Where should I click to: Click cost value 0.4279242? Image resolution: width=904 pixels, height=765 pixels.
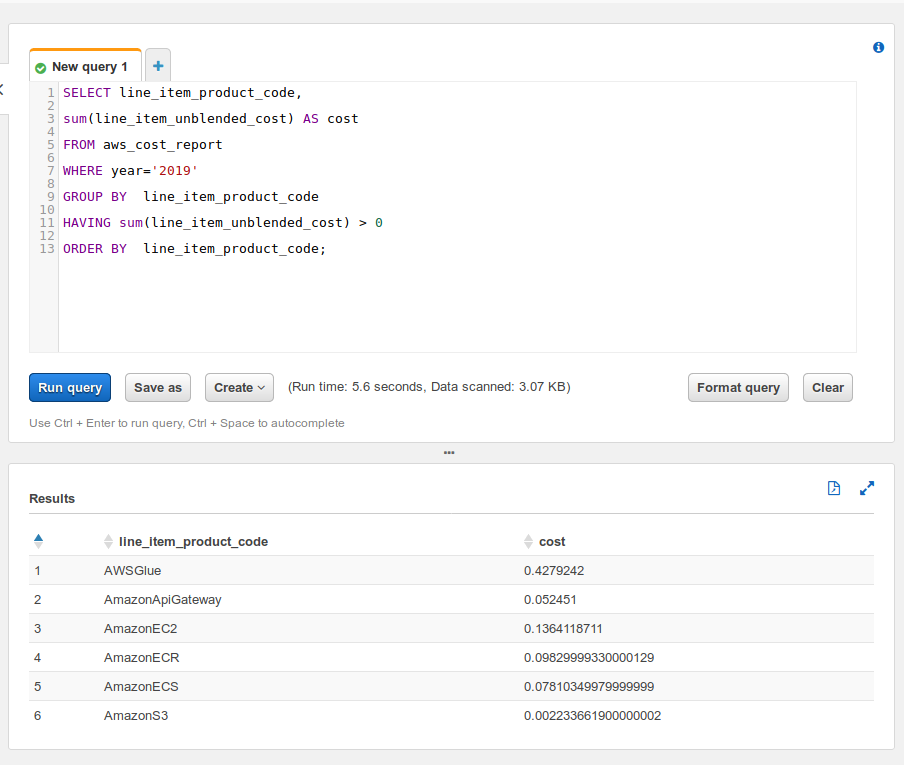point(554,571)
